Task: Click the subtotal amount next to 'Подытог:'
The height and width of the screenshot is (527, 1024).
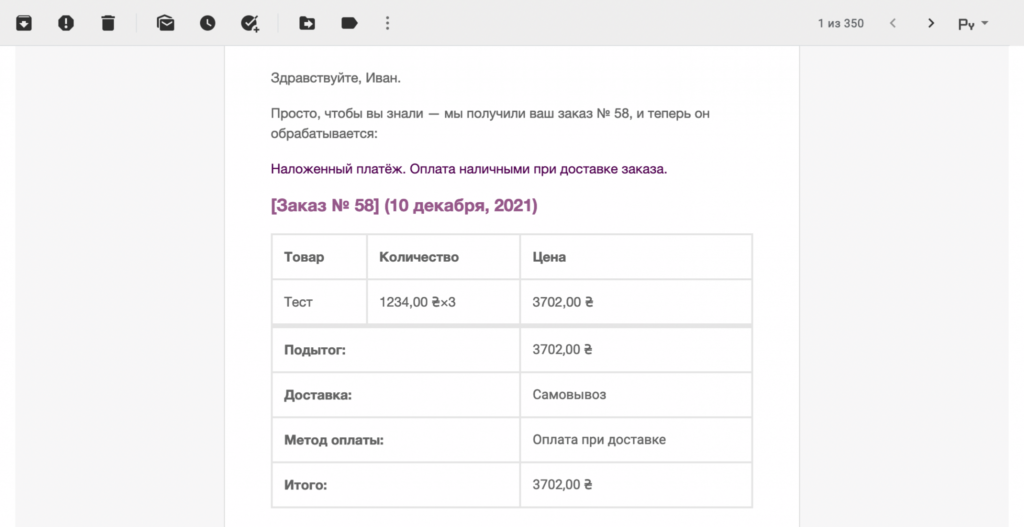Action: click(x=562, y=349)
